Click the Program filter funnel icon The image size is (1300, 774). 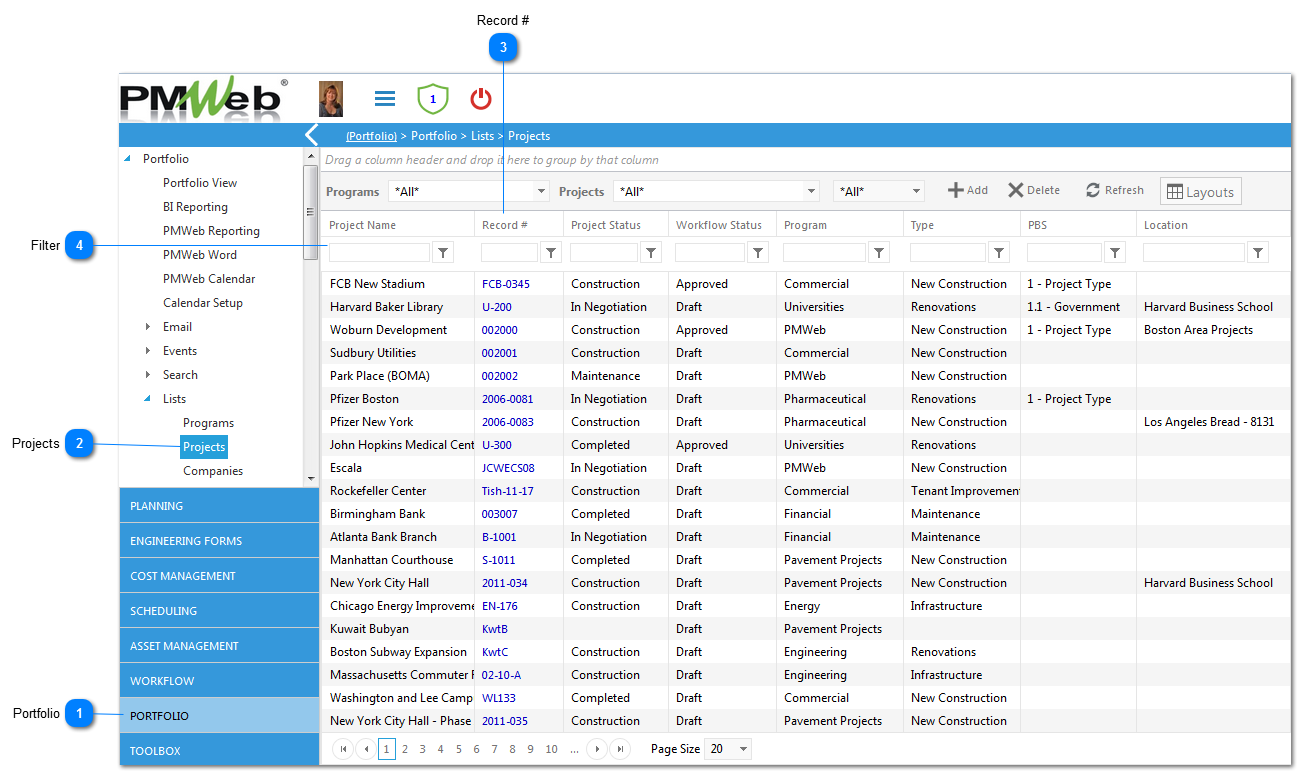pyautogui.click(x=879, y=253)
